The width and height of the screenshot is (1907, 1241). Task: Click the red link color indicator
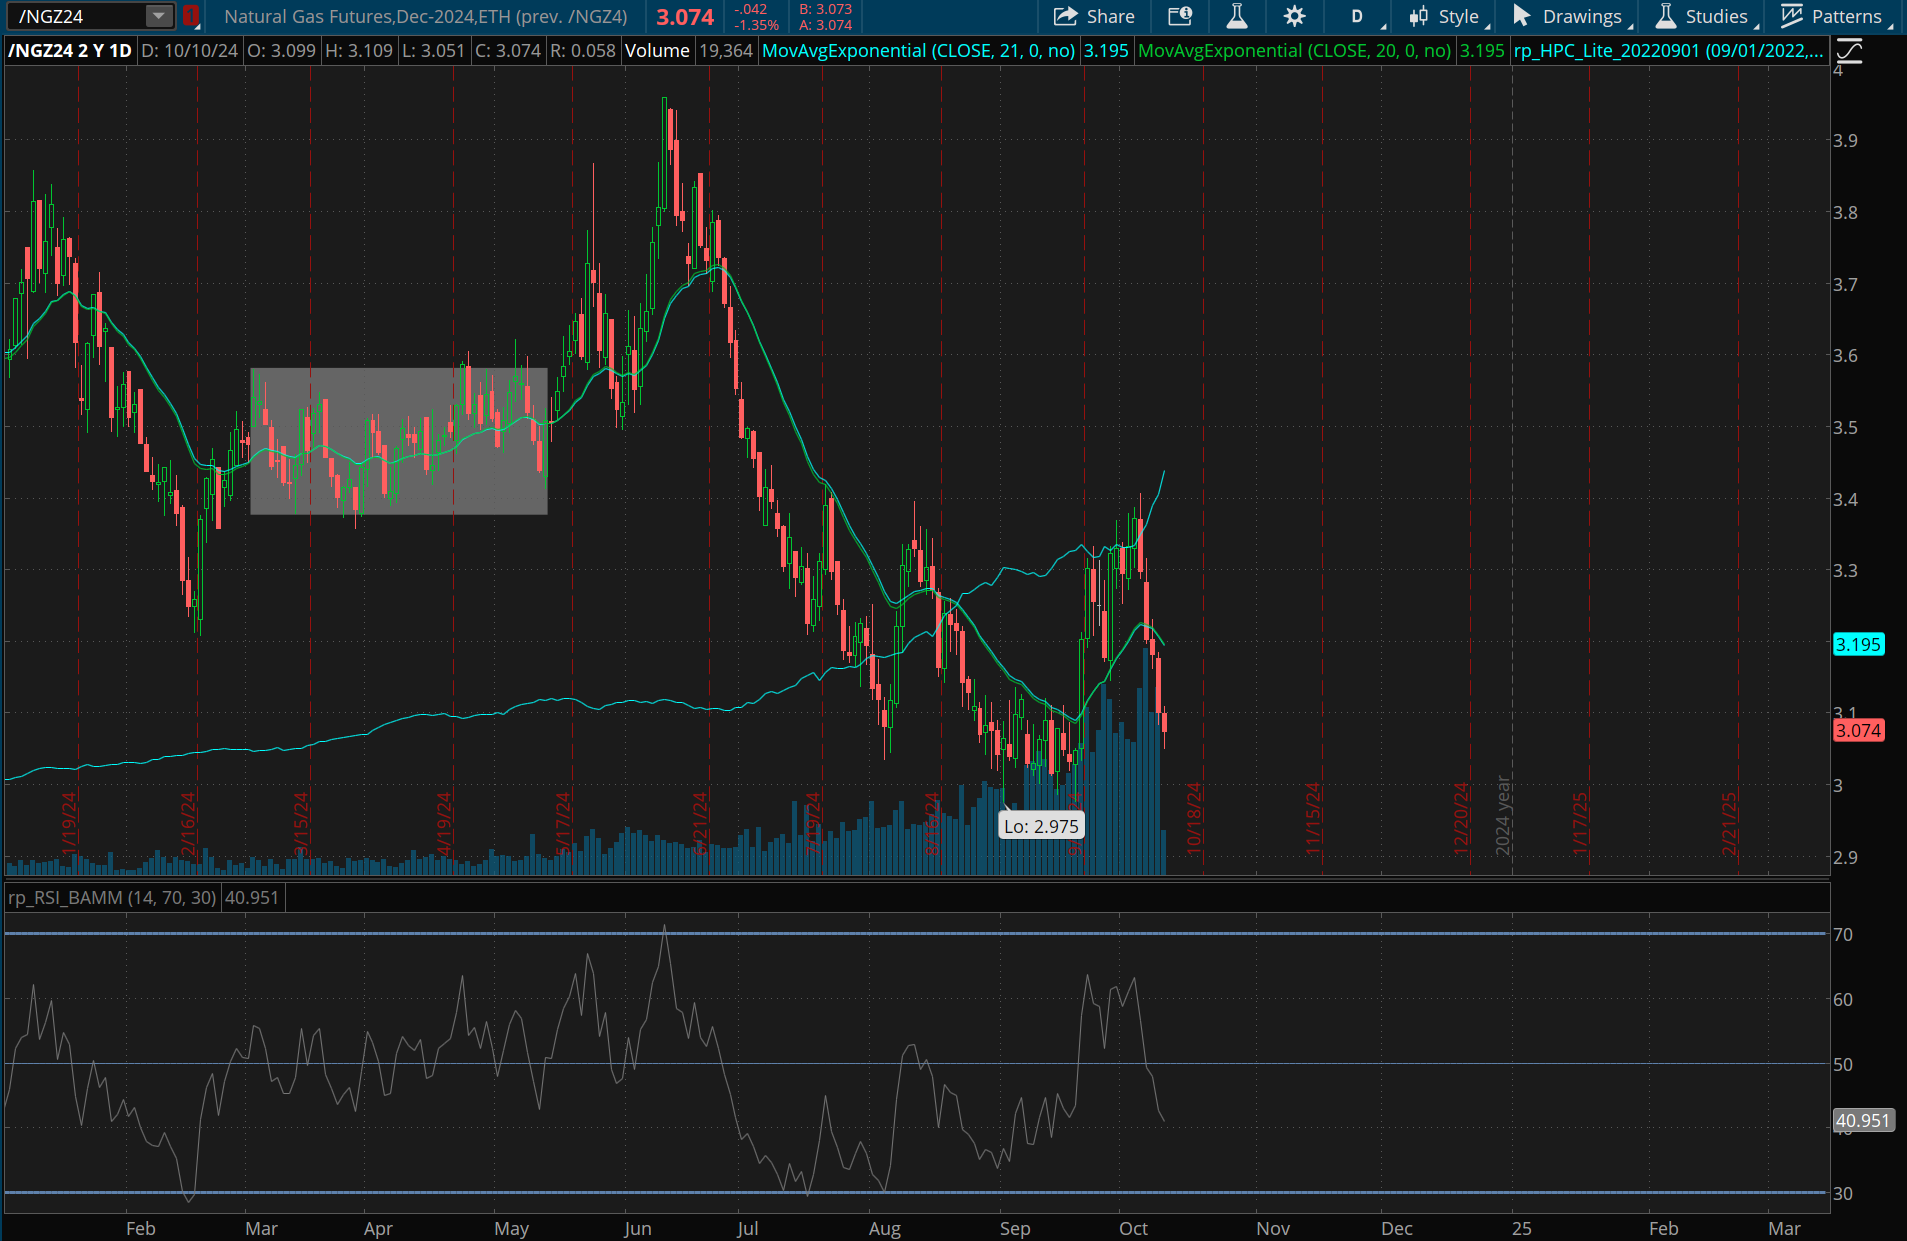point(190,16)
